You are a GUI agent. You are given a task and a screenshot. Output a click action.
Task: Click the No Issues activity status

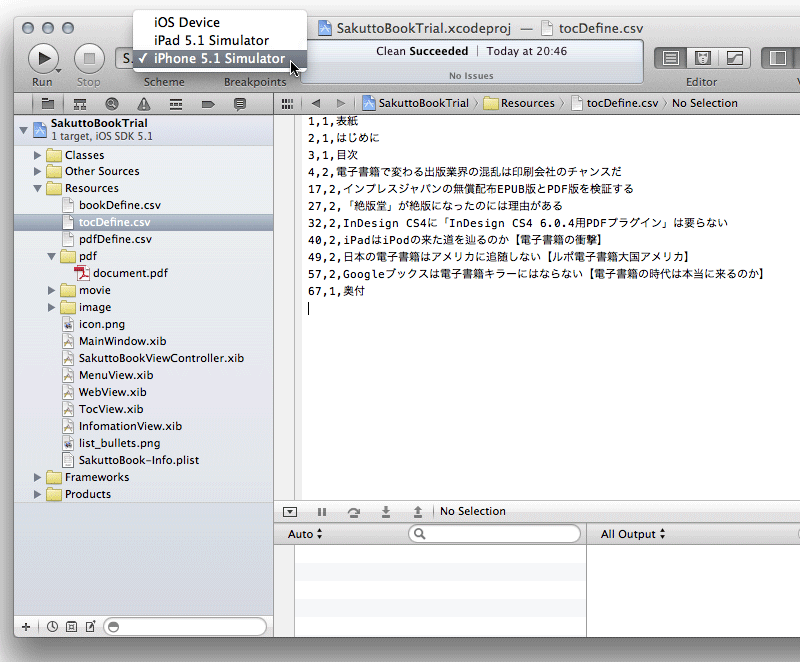471,75
